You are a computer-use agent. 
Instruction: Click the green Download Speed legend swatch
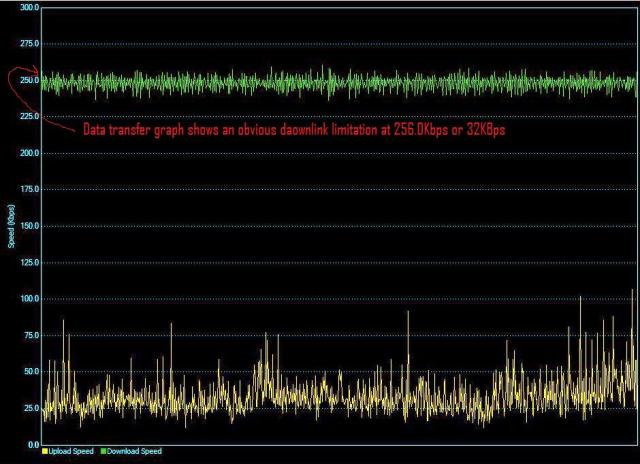coord(103,451)
